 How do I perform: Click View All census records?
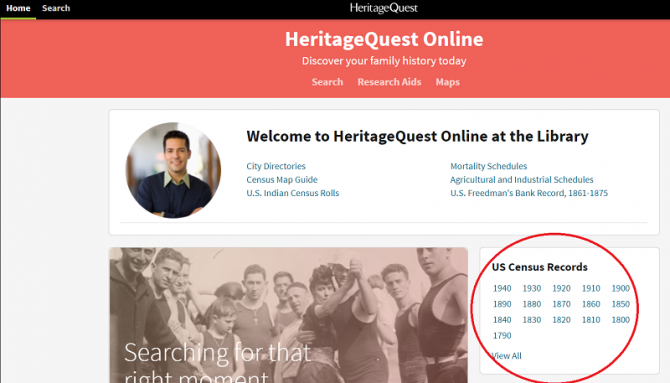coord(507,356)
